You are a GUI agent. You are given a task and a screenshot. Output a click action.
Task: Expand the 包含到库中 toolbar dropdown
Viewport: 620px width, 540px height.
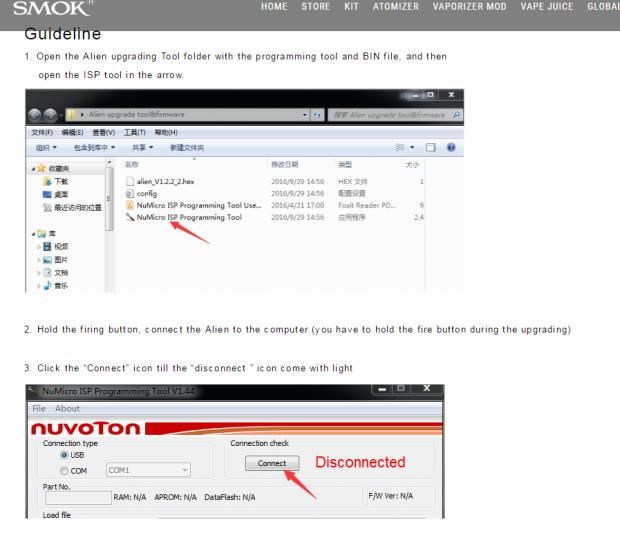click(x=95, y=147)
